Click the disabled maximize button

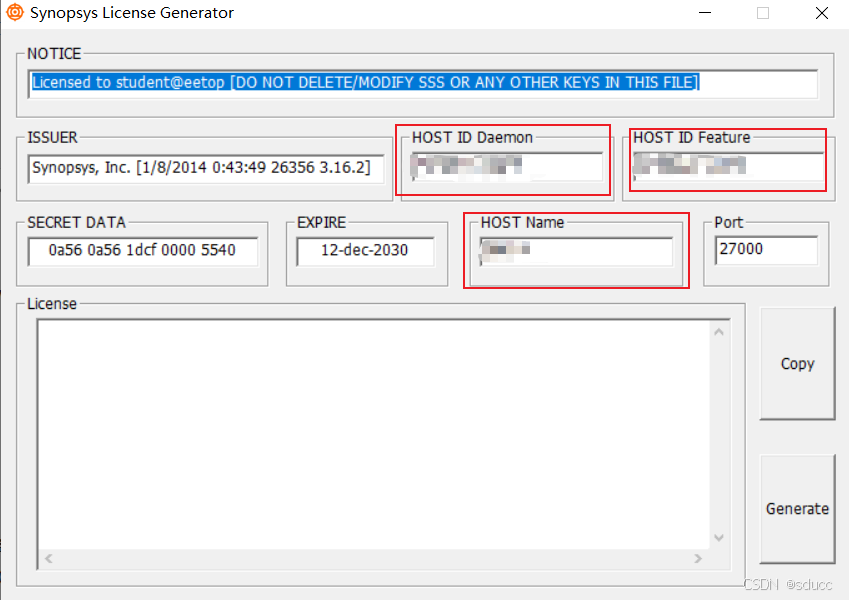pos(763,13)
